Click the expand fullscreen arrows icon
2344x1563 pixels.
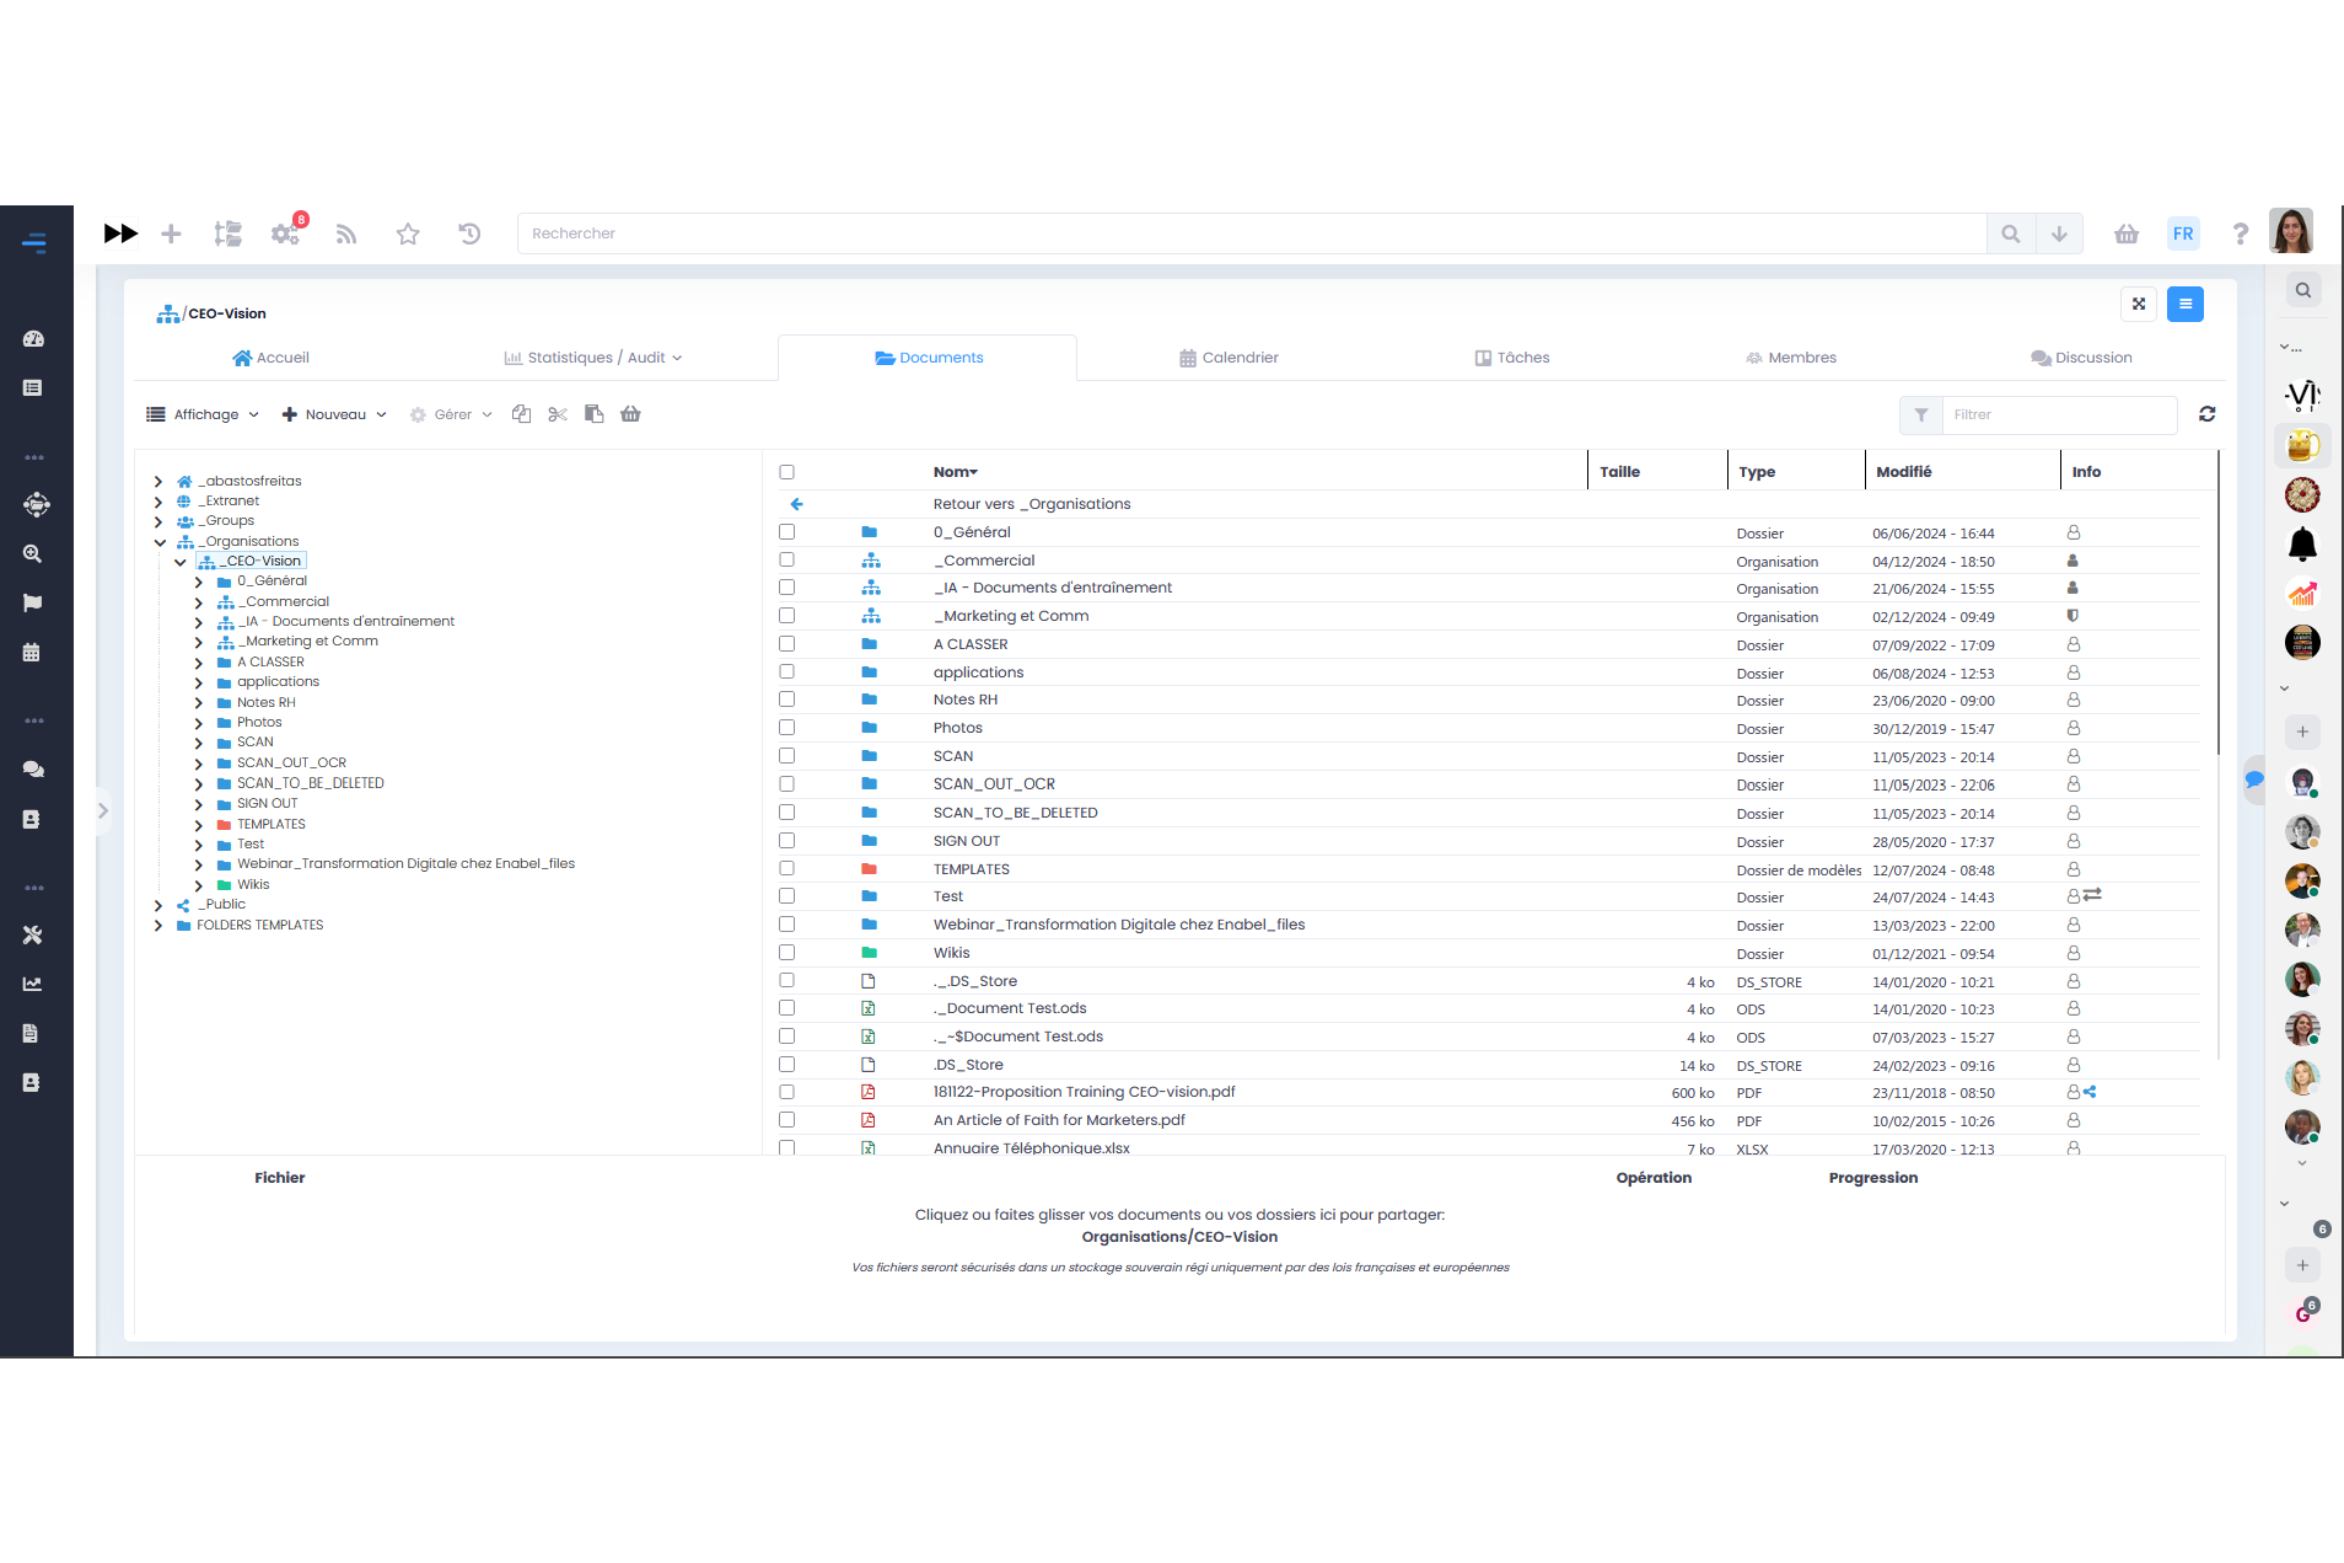point(2138,304)
